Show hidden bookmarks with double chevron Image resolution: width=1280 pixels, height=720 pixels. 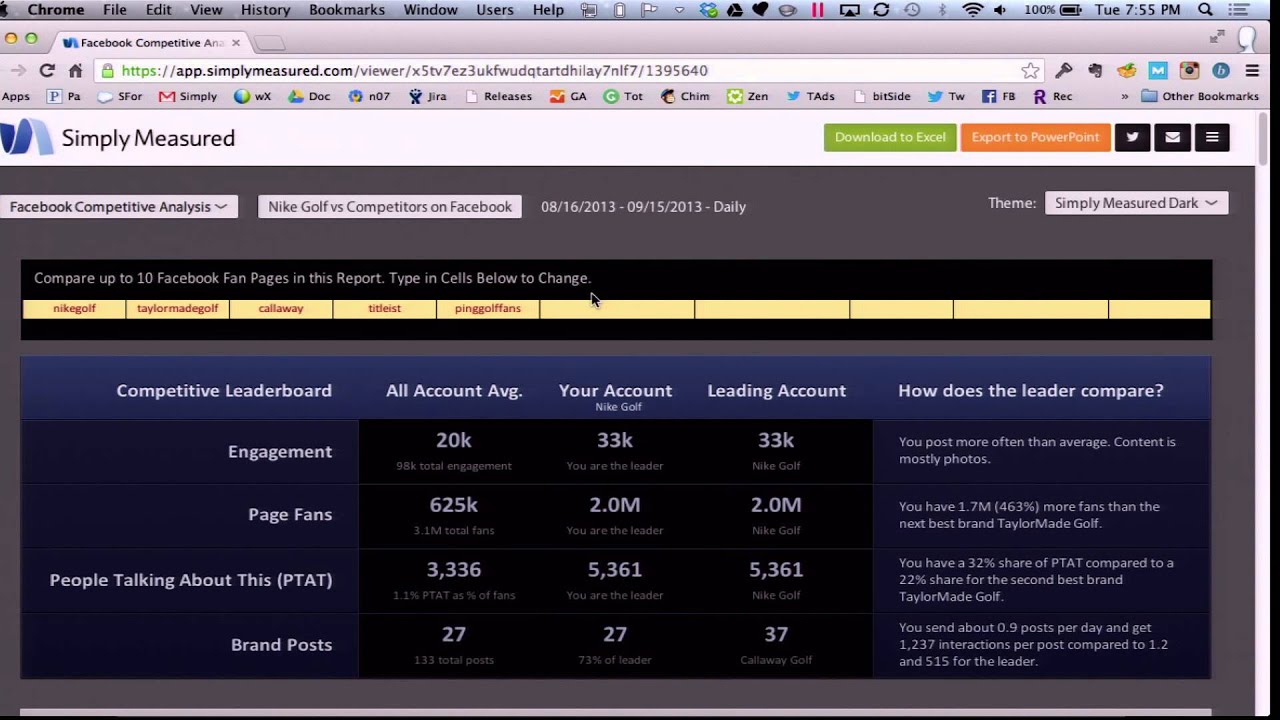coord(1125,97)
